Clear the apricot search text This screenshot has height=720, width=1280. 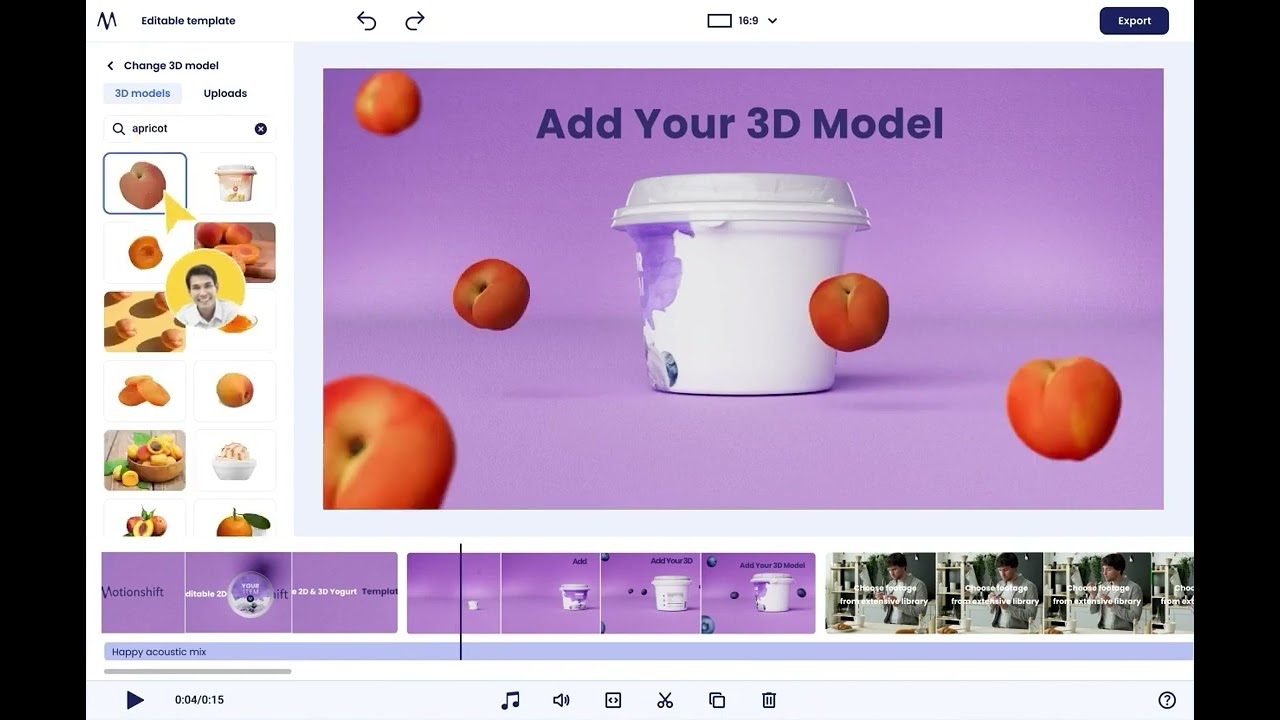261,129
